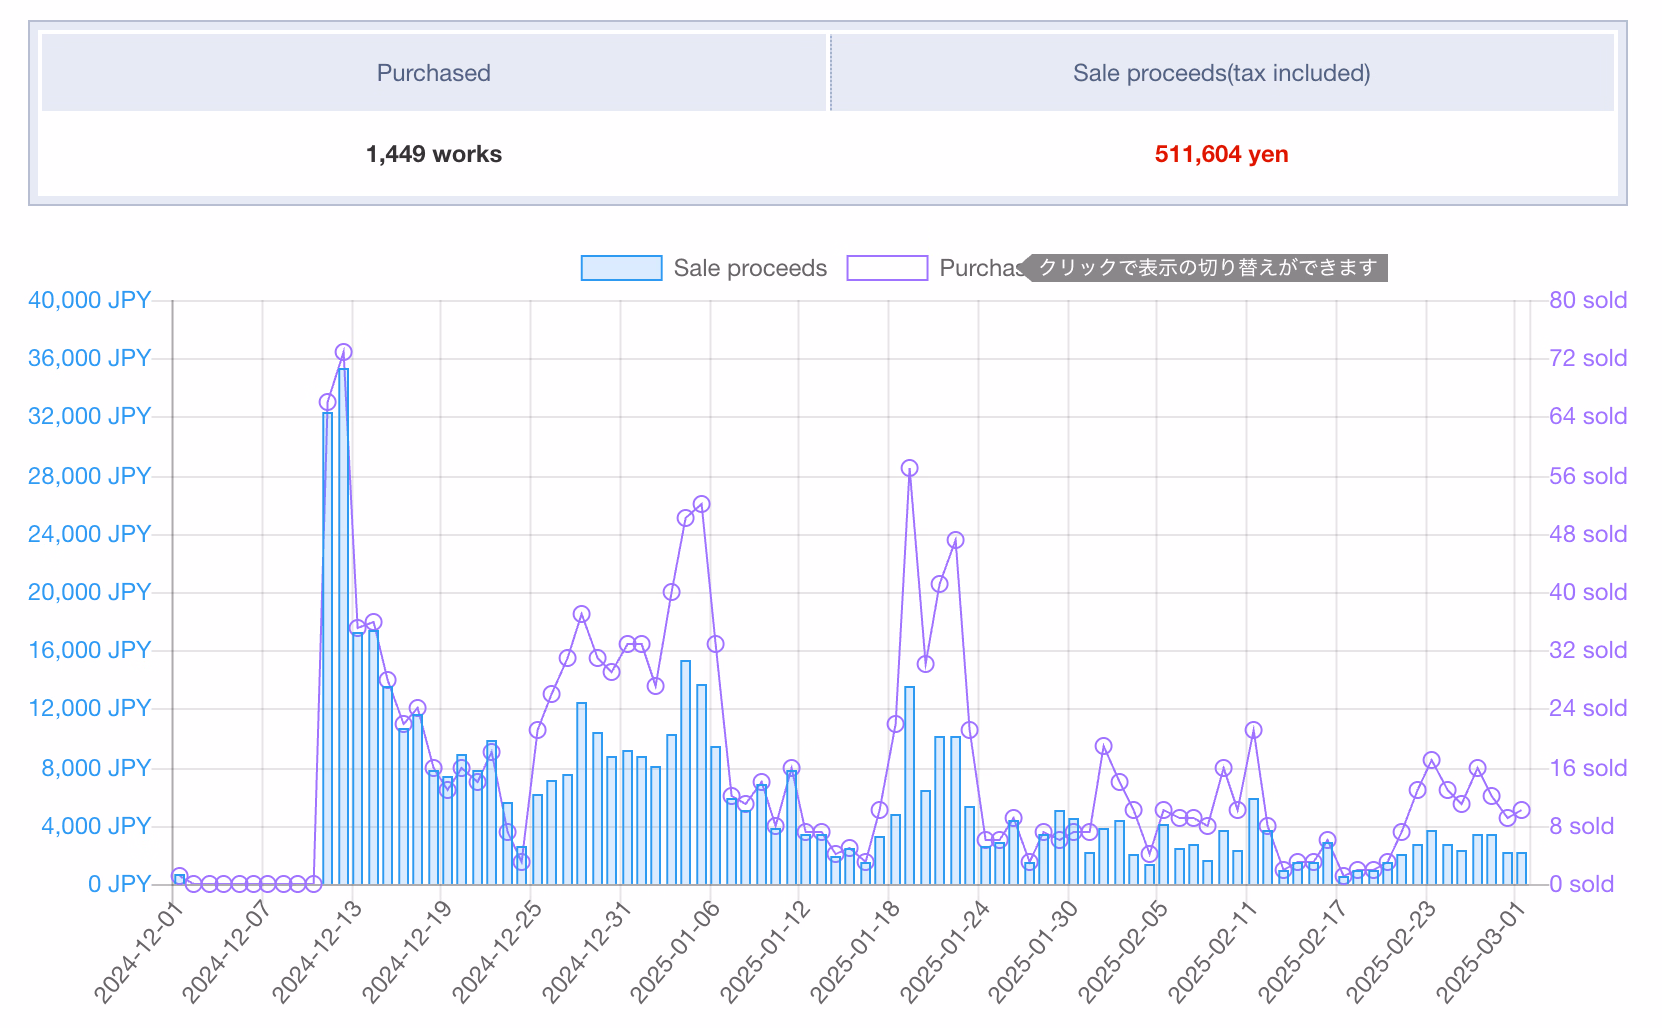Click the 2024-12-25 x-axis date label

(499, 950)
